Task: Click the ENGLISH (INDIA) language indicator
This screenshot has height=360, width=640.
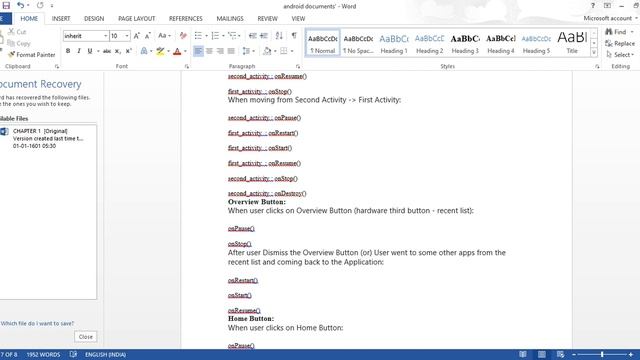Action: coord(105,354)
